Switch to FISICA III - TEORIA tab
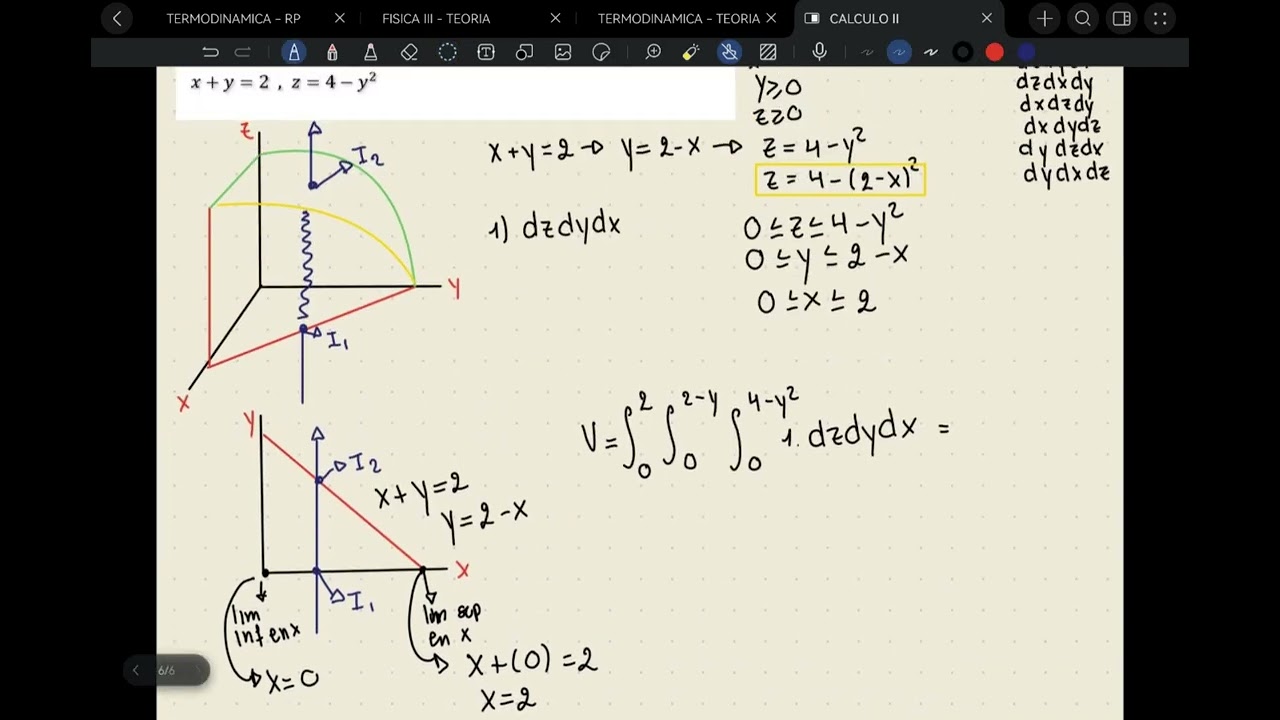1280x720 pixels. [x=436, y=18]
